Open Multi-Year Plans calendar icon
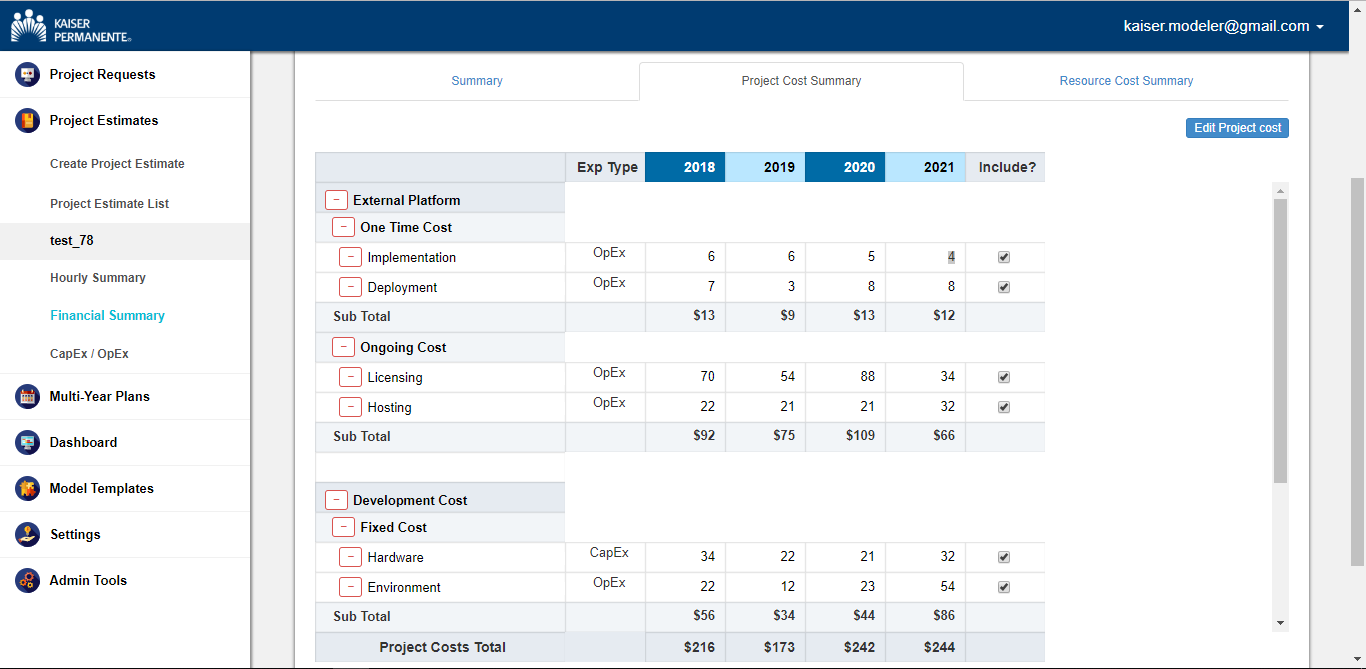Screen dimensions: 1366x669 [x=28, y=397]
